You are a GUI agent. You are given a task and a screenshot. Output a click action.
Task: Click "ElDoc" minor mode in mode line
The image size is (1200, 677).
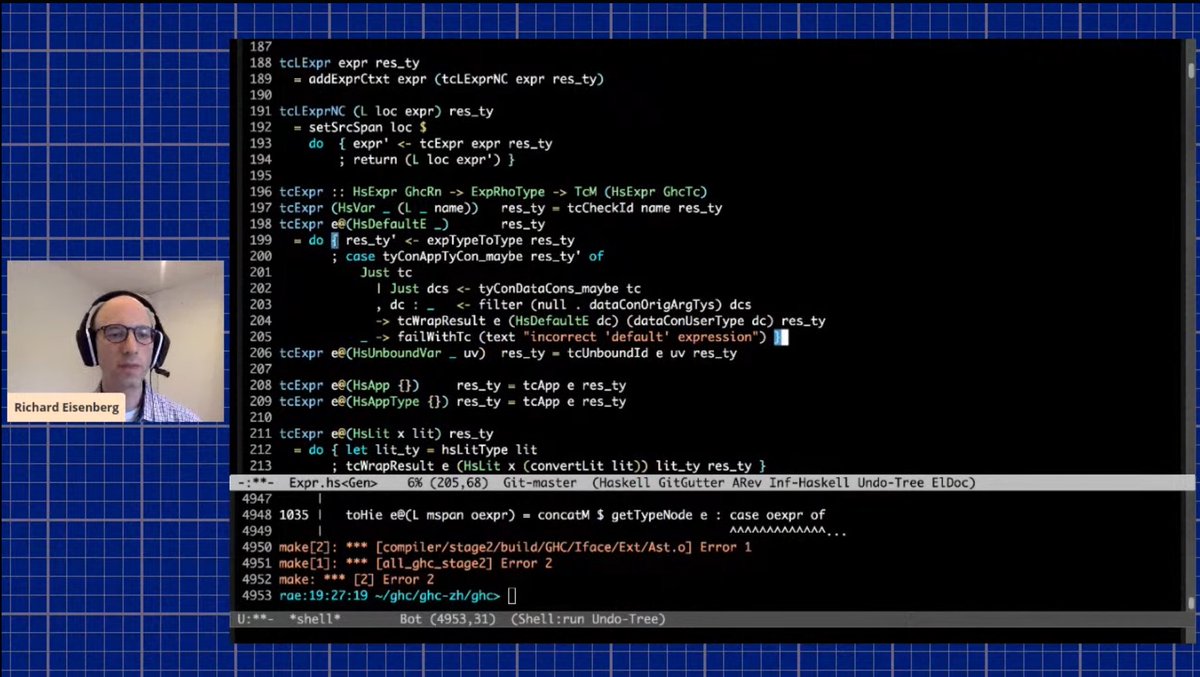(947, 482)
